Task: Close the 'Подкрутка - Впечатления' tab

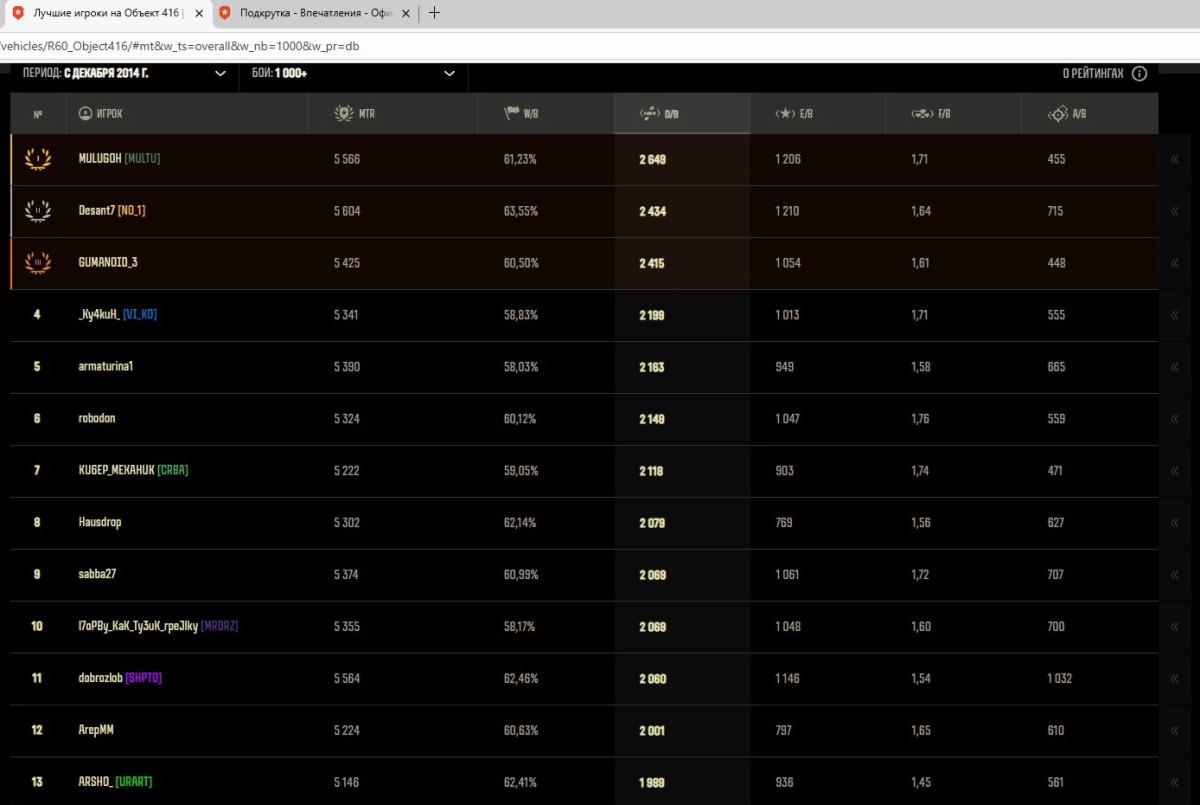Action: click(x=406, y=13)
